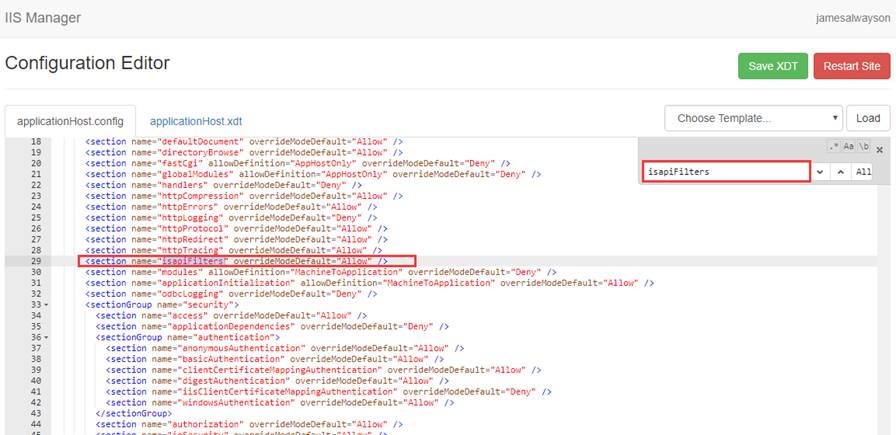Close the editor search box
896x435 pixels.
880,149
